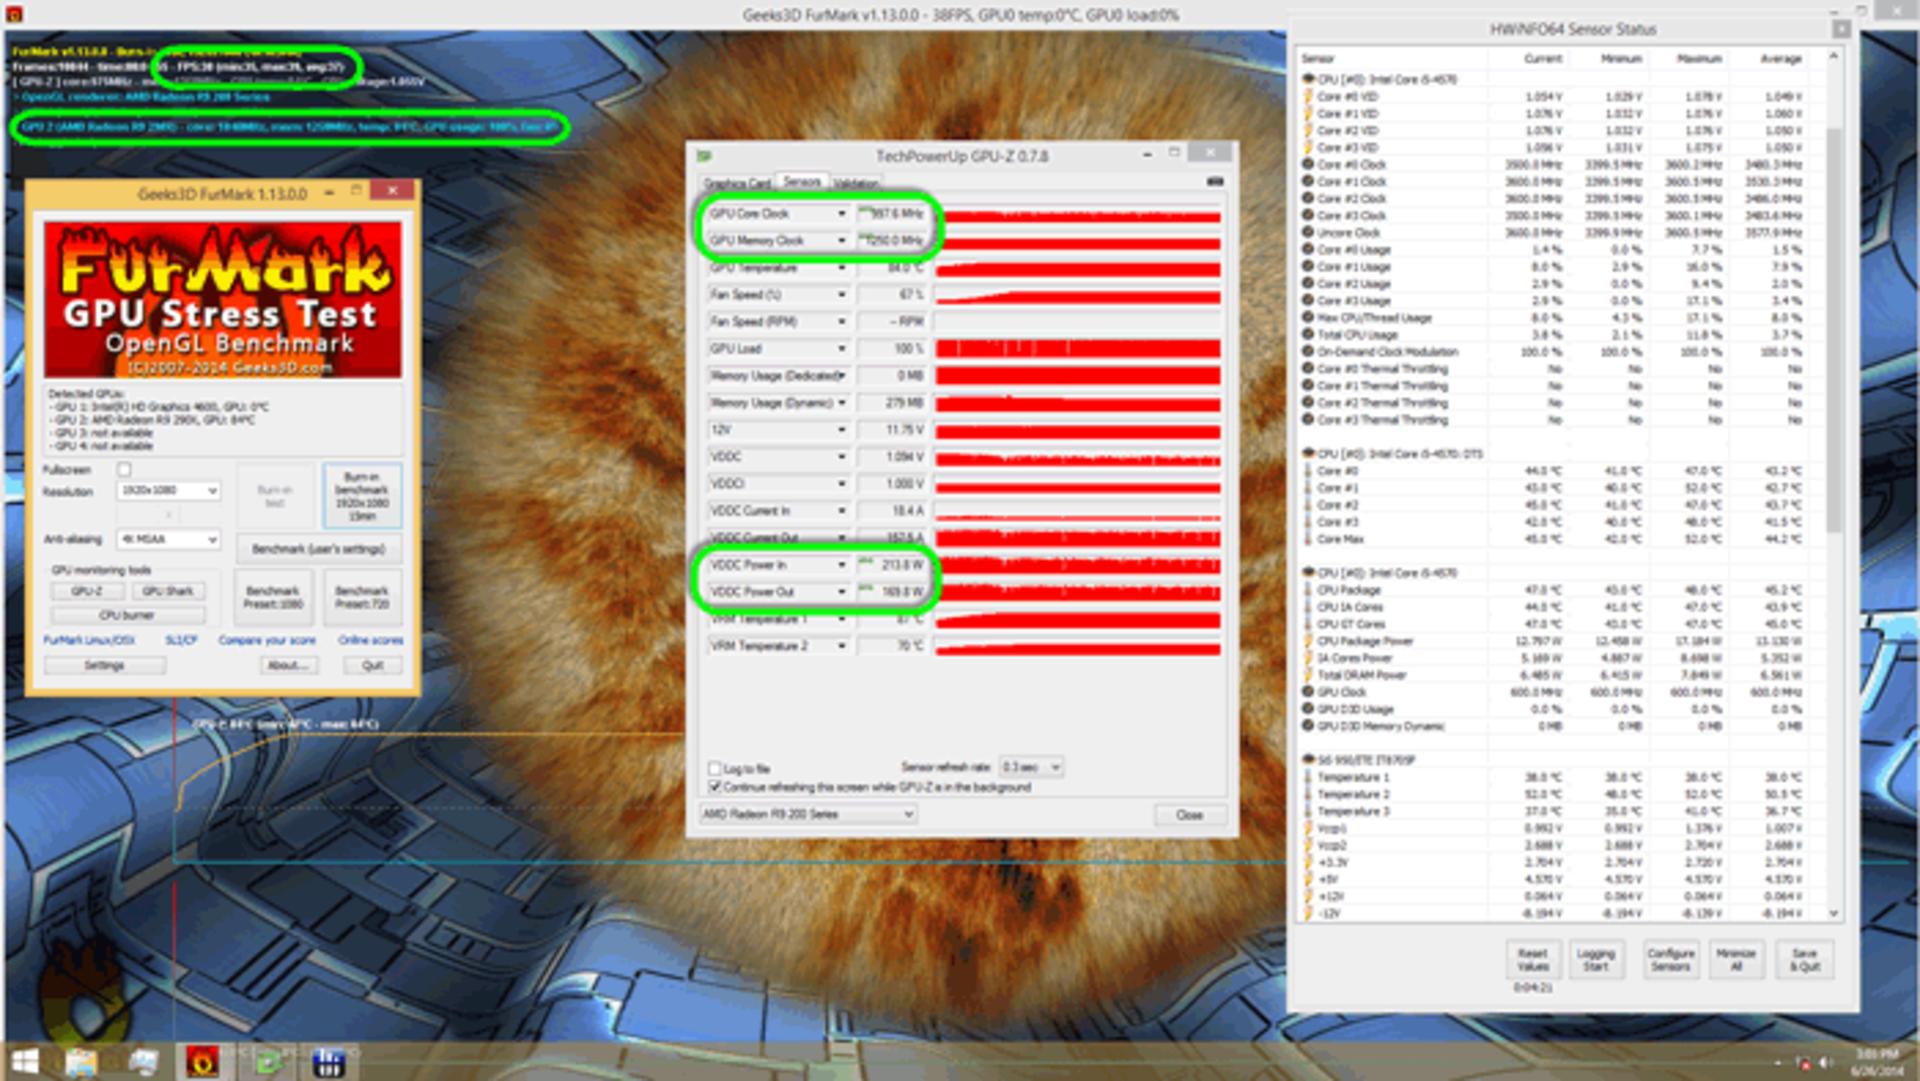
Task: Open the Validation tab in GPU-Z
Action: pyautogui.click(x=856, y=183)
